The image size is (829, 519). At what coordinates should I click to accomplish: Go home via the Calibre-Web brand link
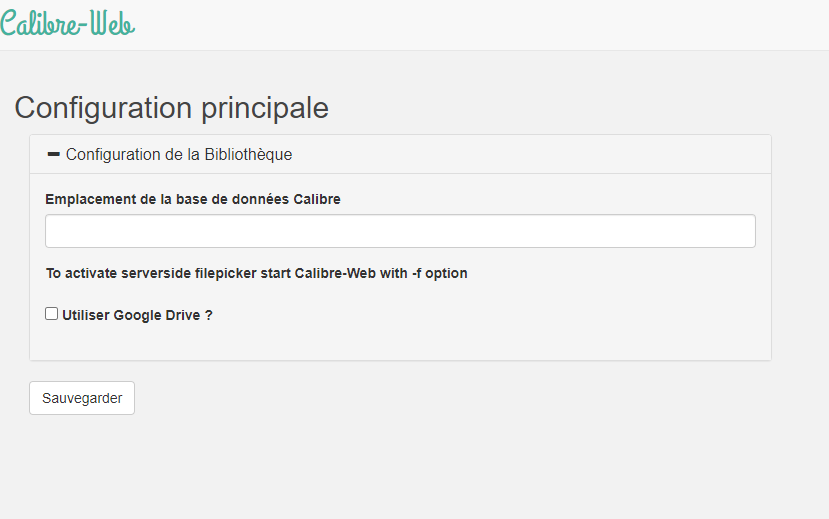pyautogui.click(x=67, y=23)
